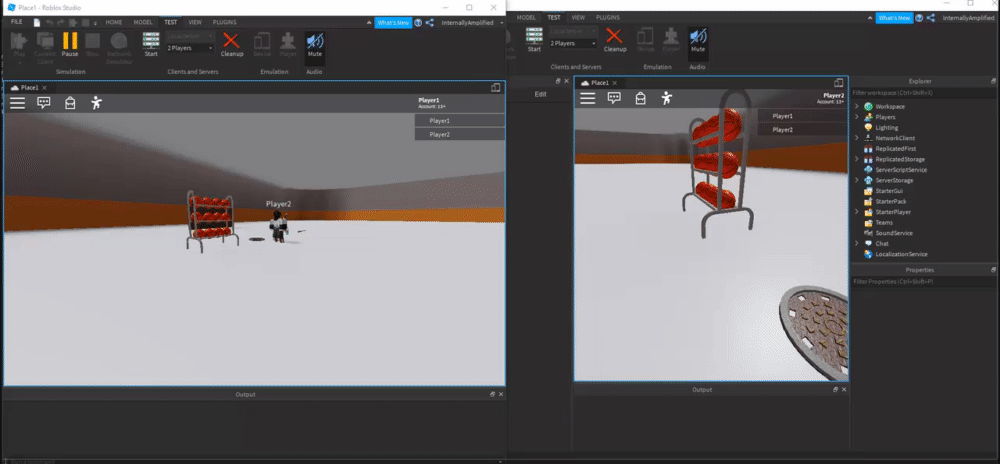Open the hamburger menu in right game view

point(587,98)
